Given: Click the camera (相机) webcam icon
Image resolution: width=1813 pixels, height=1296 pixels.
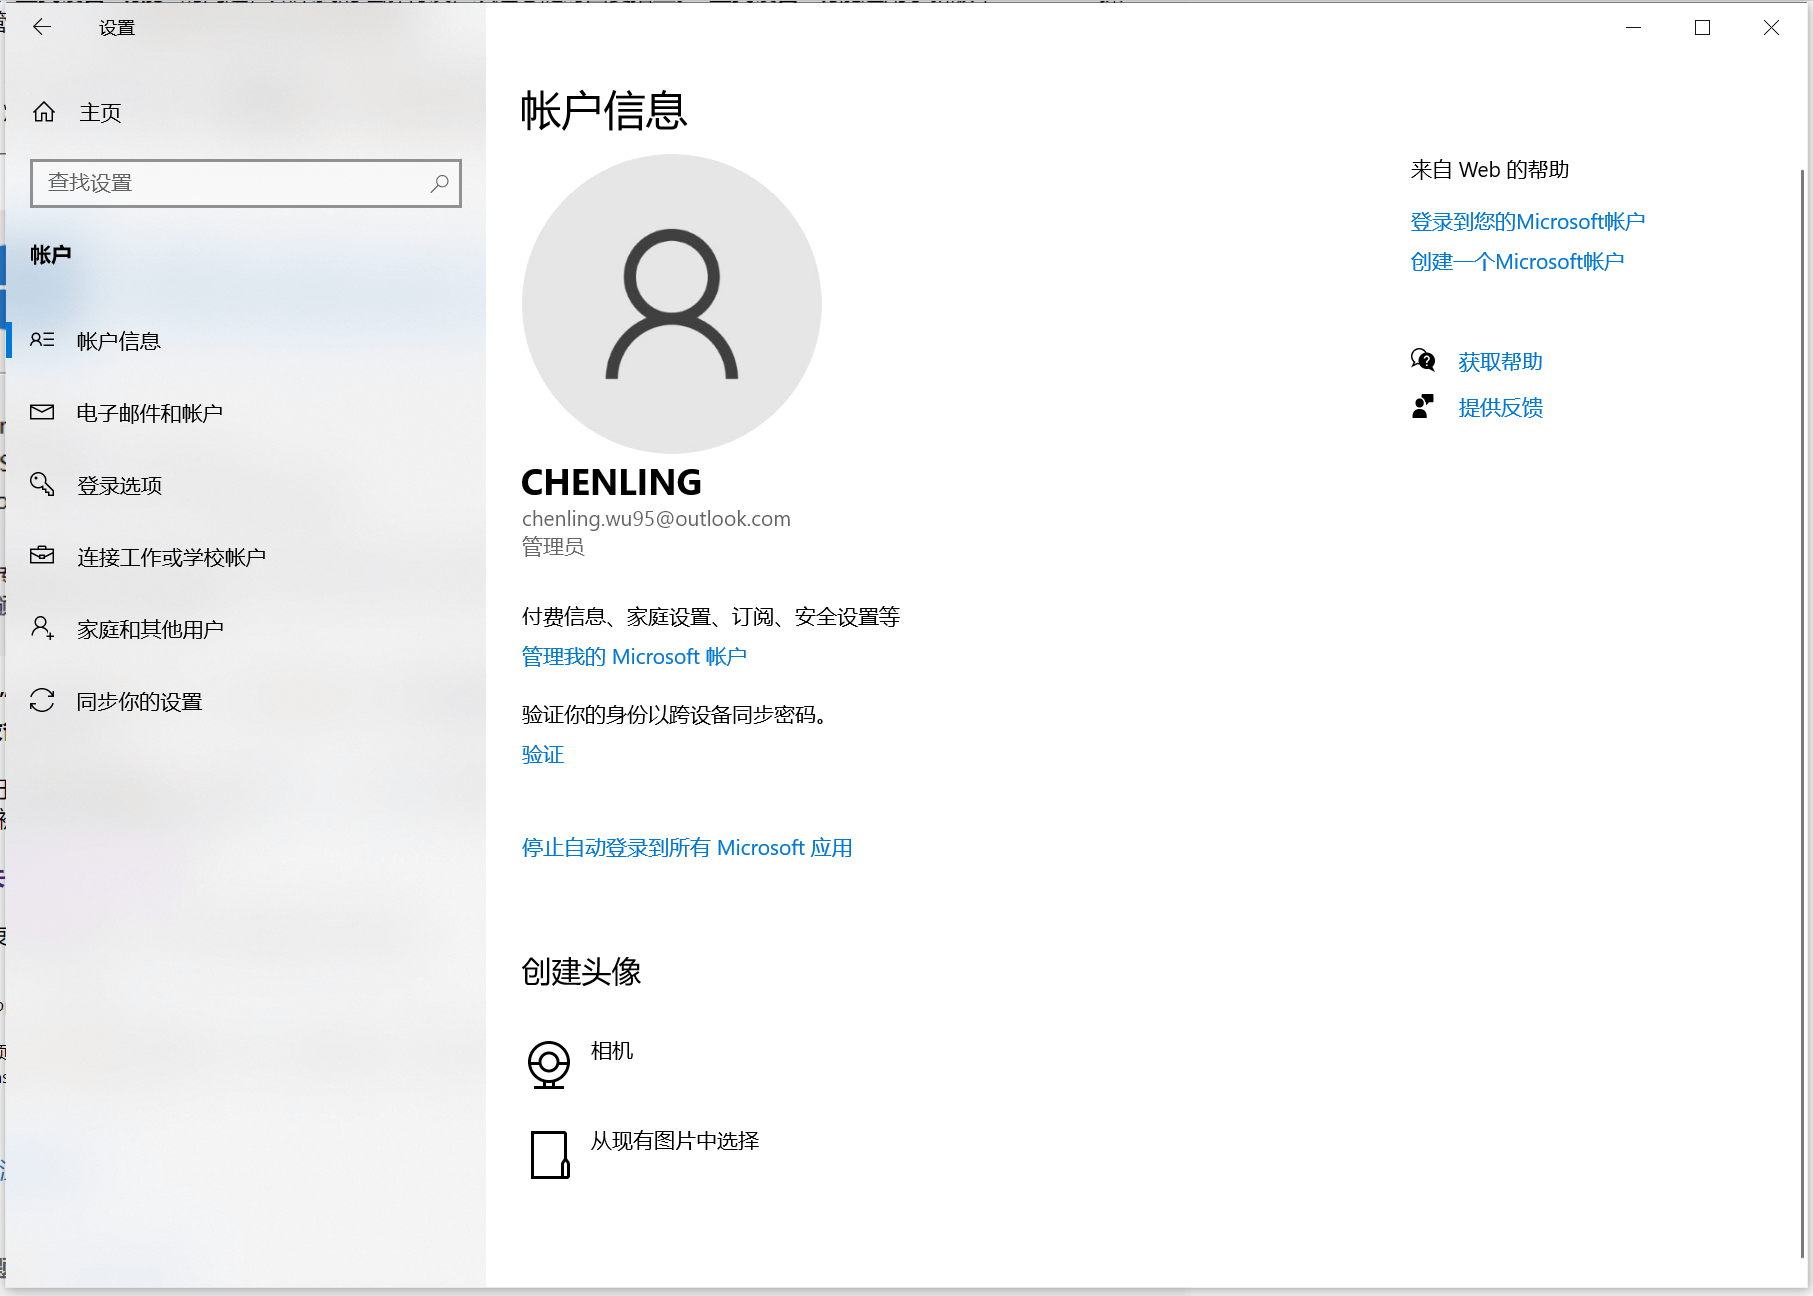Looking at the screenshot, I should point(549,1064).
